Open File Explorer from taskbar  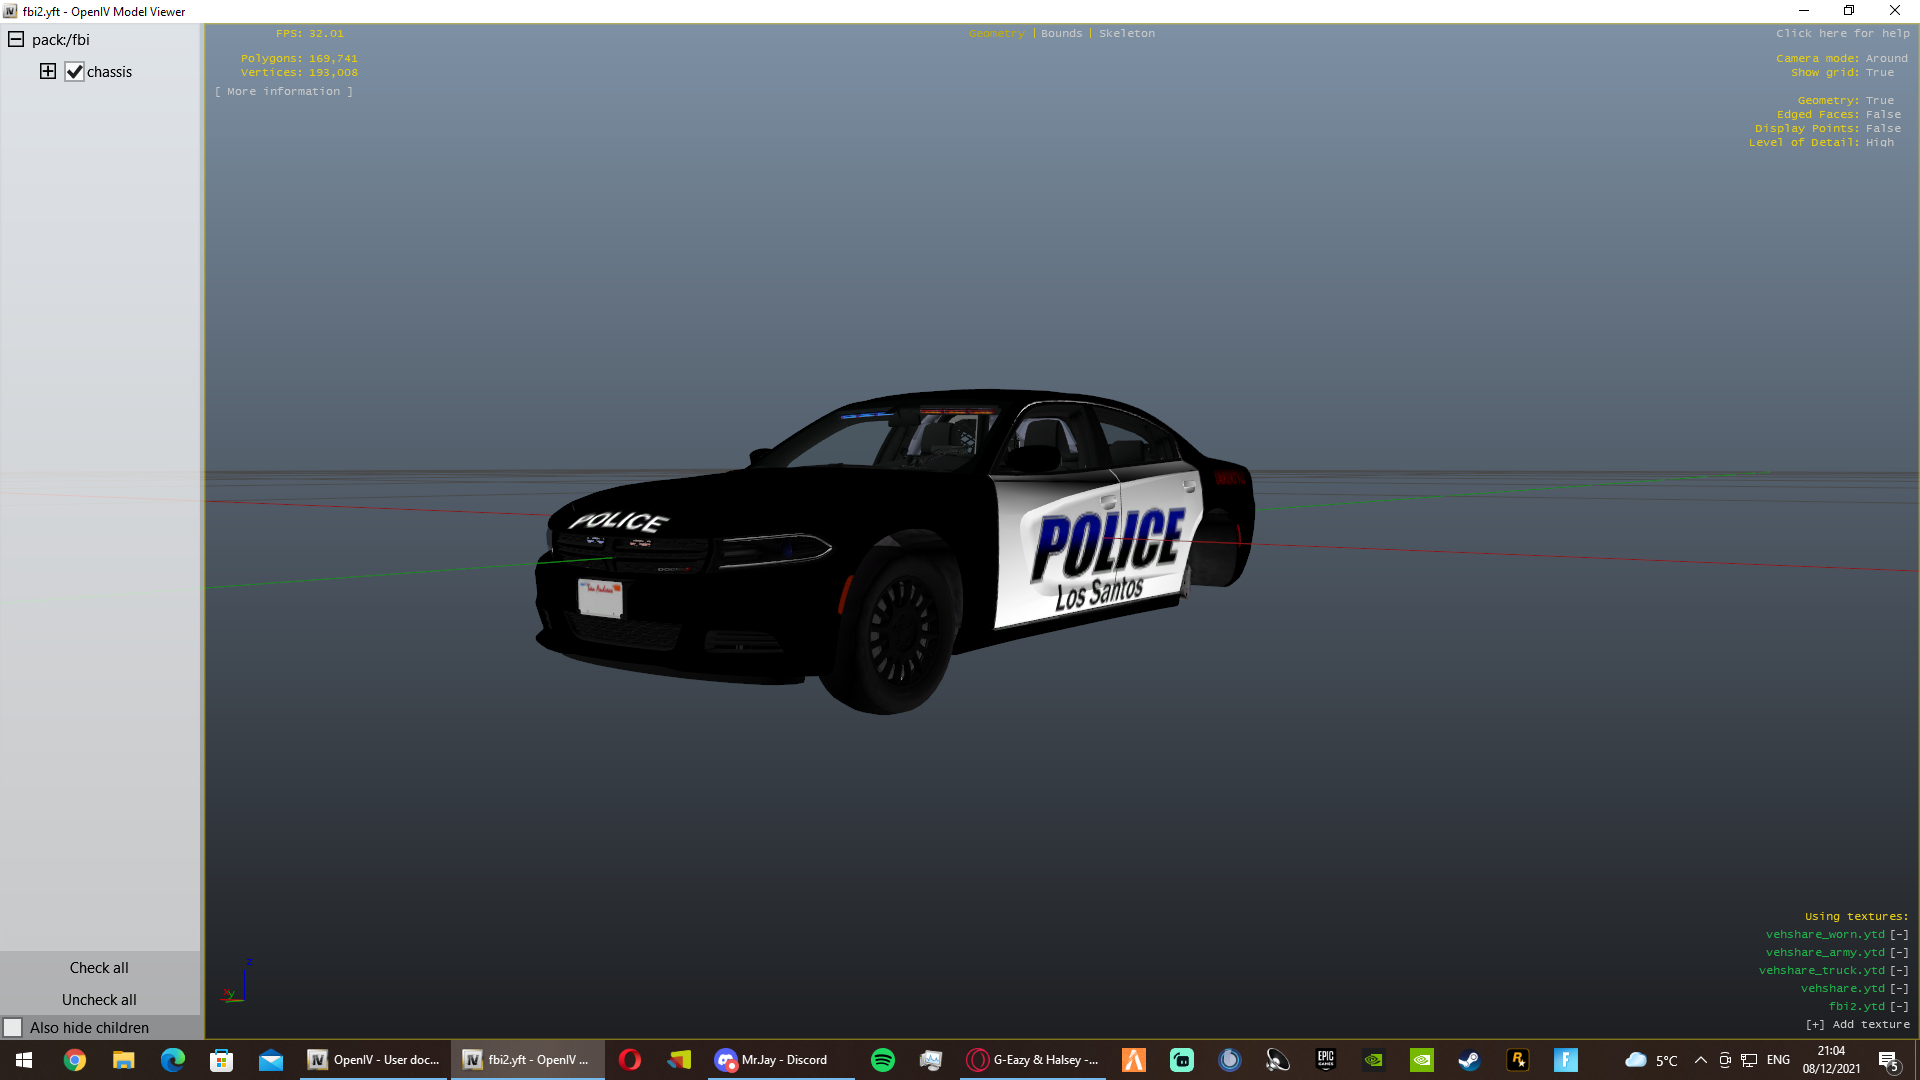(124, 1060)
